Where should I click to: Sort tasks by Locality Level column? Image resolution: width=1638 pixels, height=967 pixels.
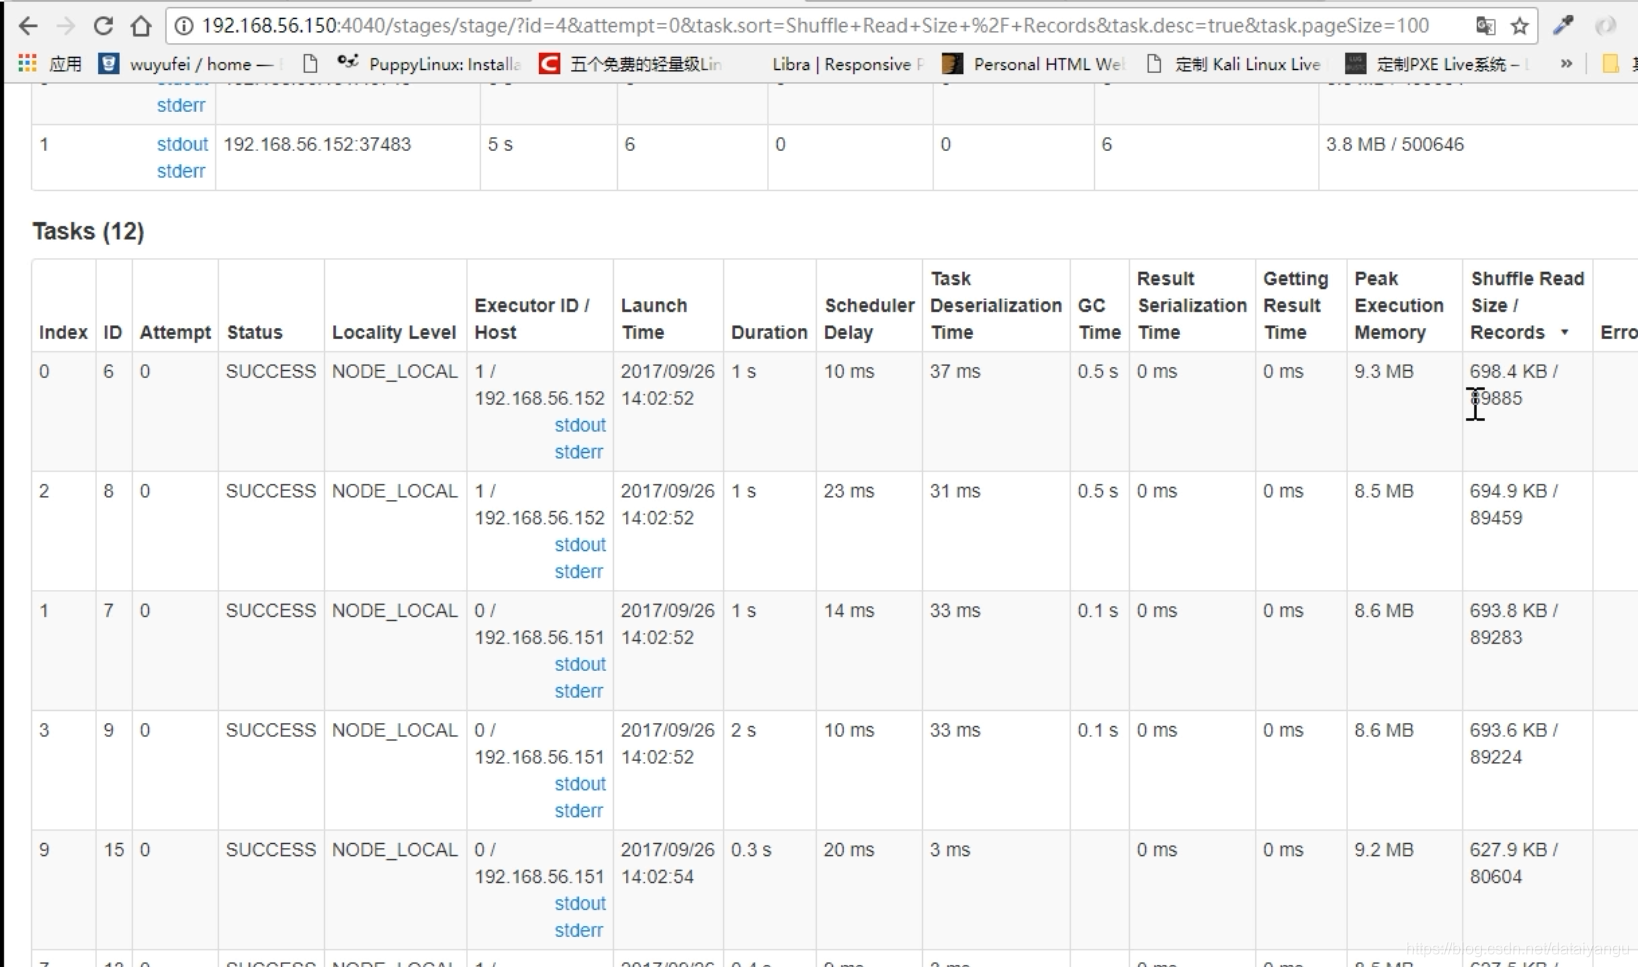(x=394, y=332)
